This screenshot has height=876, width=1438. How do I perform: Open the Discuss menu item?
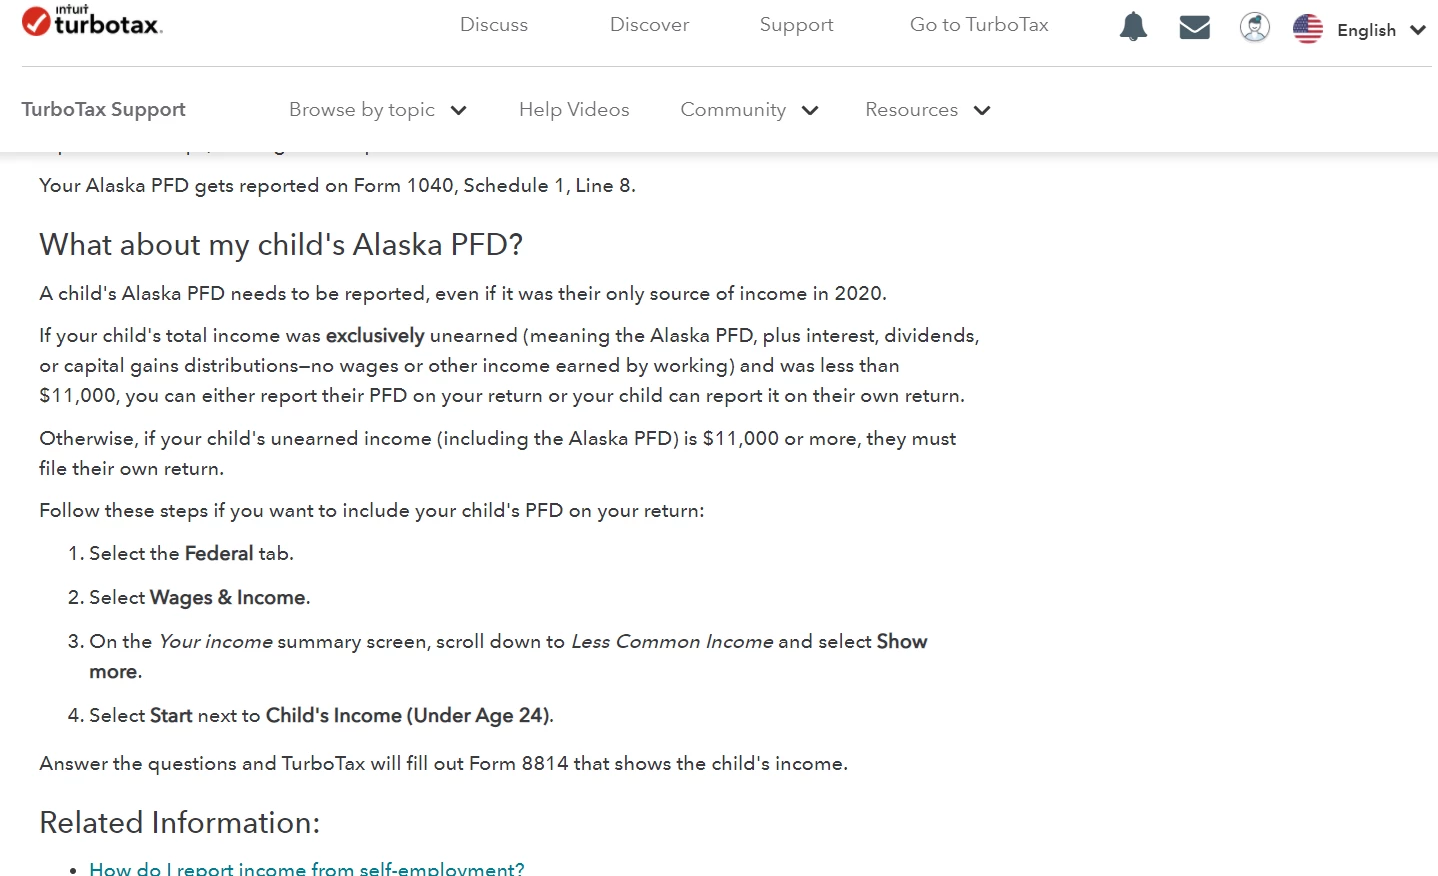494,25
